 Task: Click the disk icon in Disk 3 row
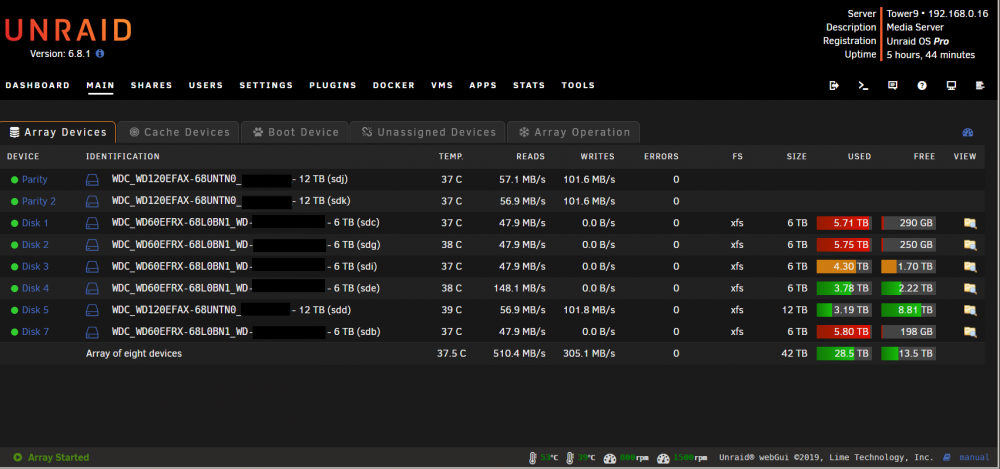point(92,267)
